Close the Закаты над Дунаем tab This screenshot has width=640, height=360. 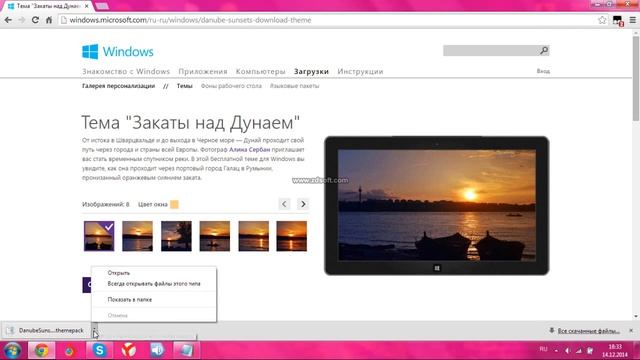86,6
